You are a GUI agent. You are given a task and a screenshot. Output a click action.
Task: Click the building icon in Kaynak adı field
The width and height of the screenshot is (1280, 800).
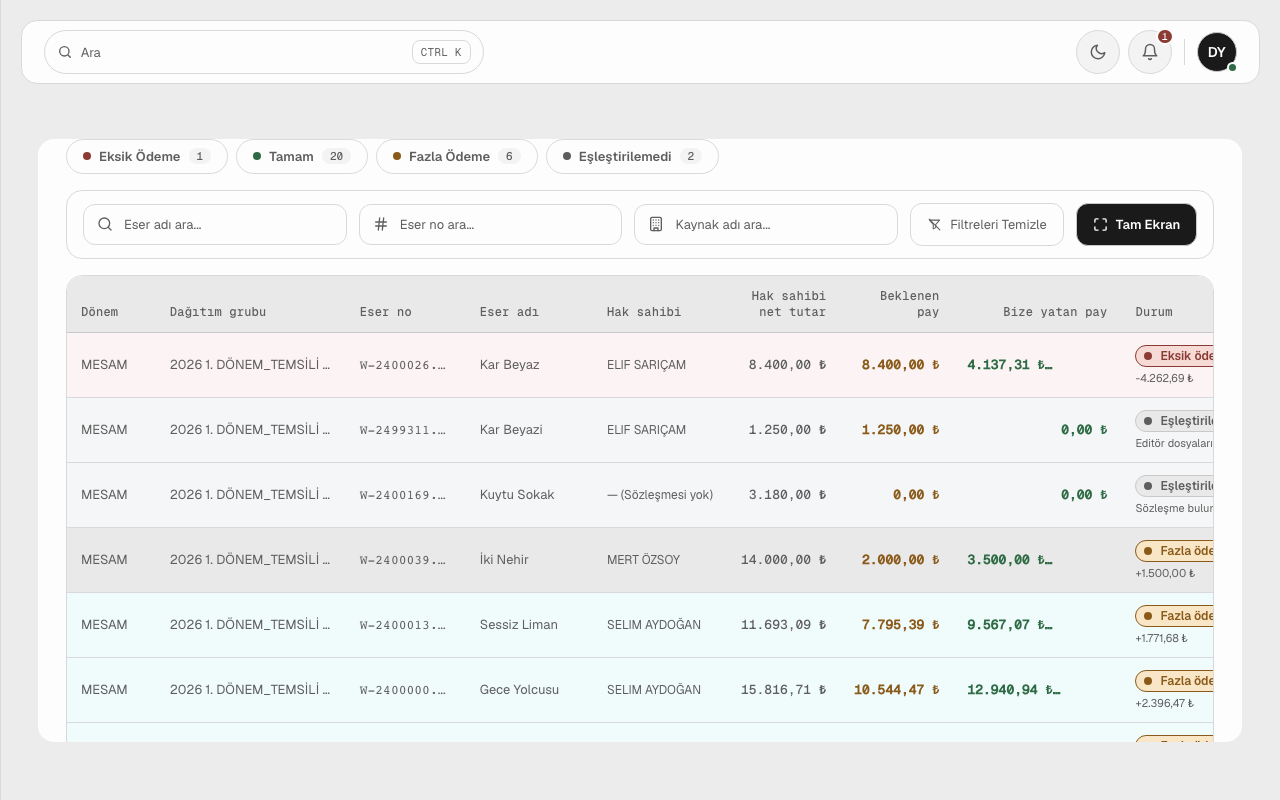656,224
